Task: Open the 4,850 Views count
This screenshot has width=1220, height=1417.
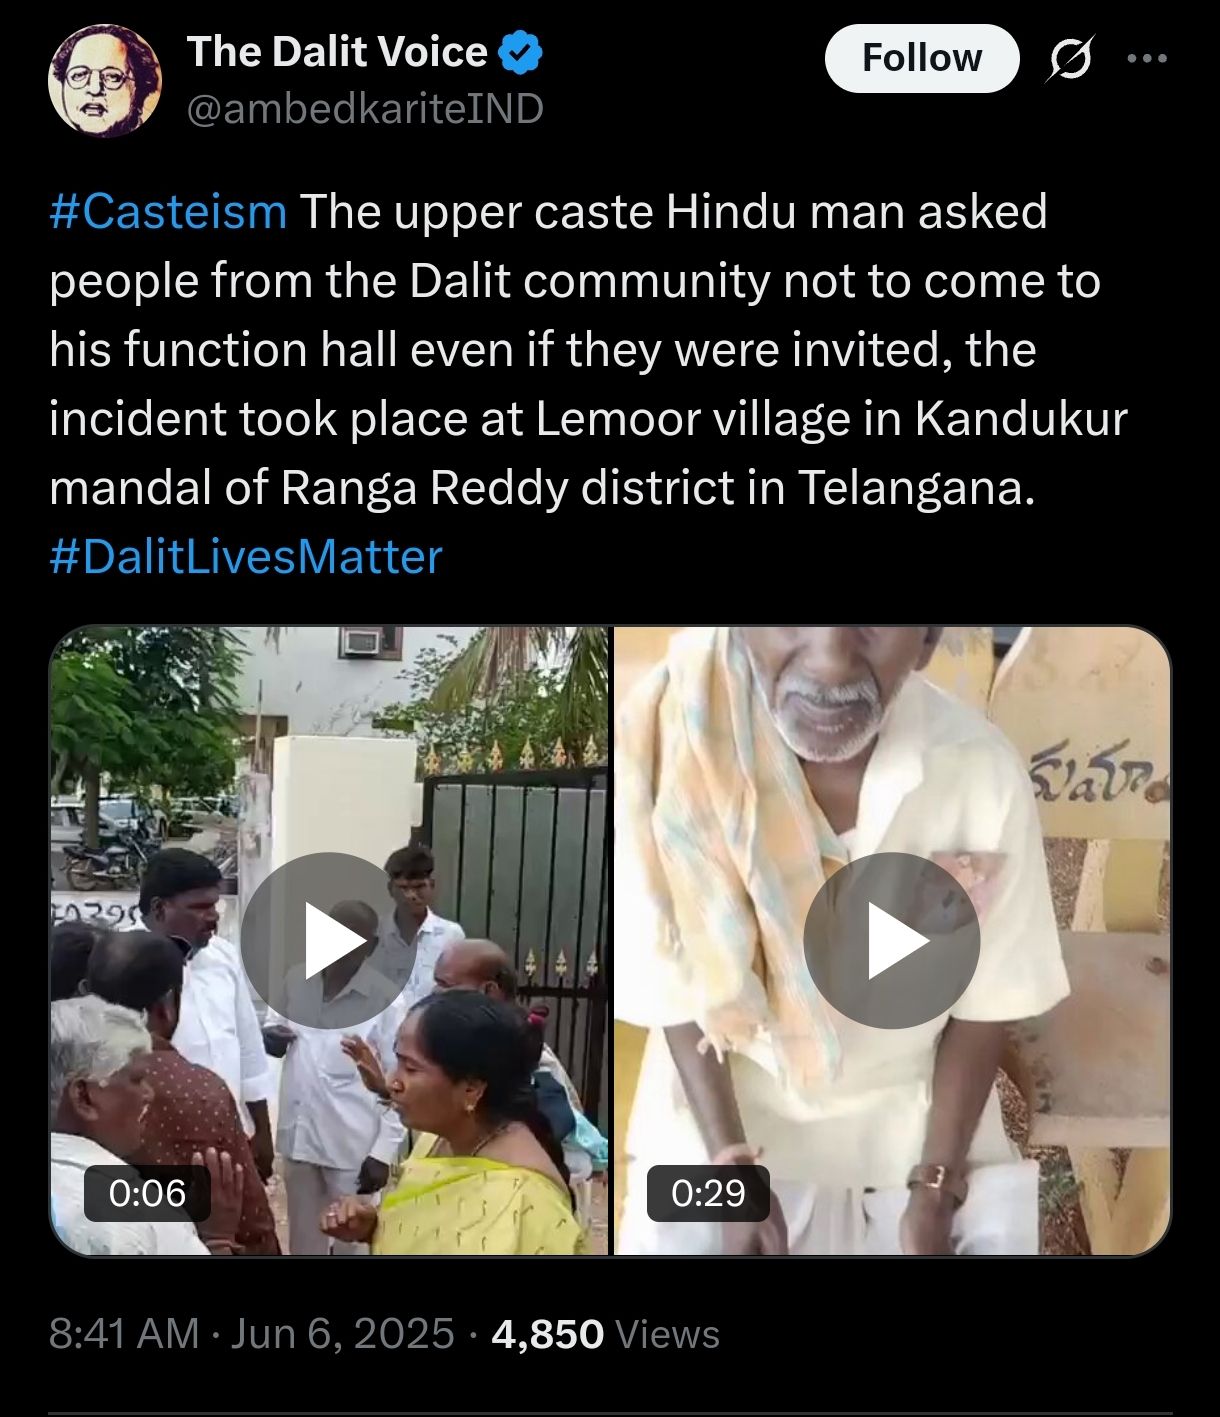Action: [x=606, y=1334]
